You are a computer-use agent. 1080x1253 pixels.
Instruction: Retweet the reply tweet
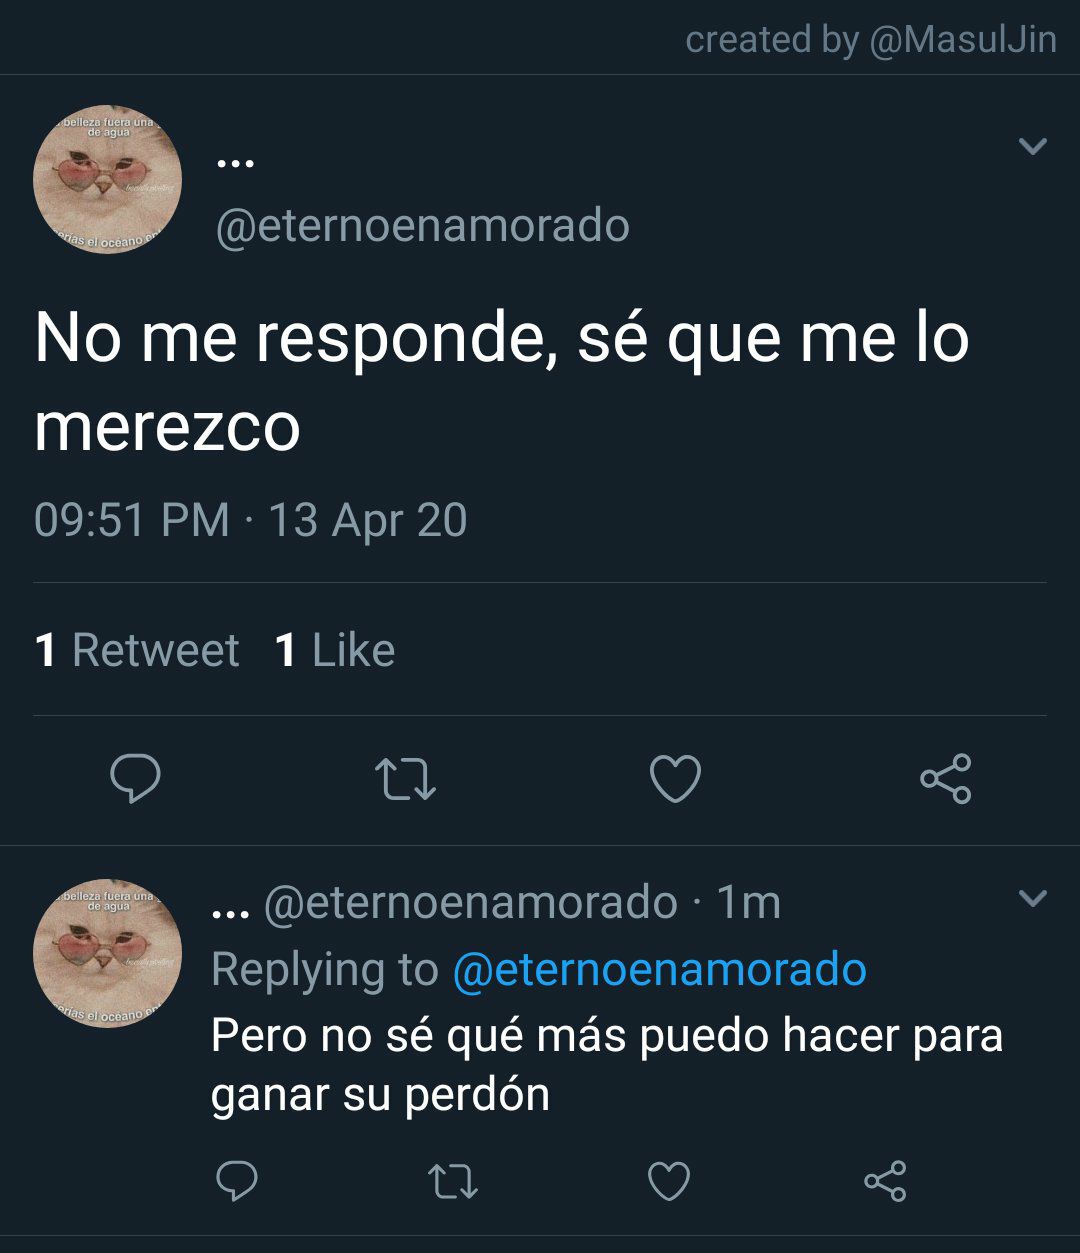point(453,1181)
